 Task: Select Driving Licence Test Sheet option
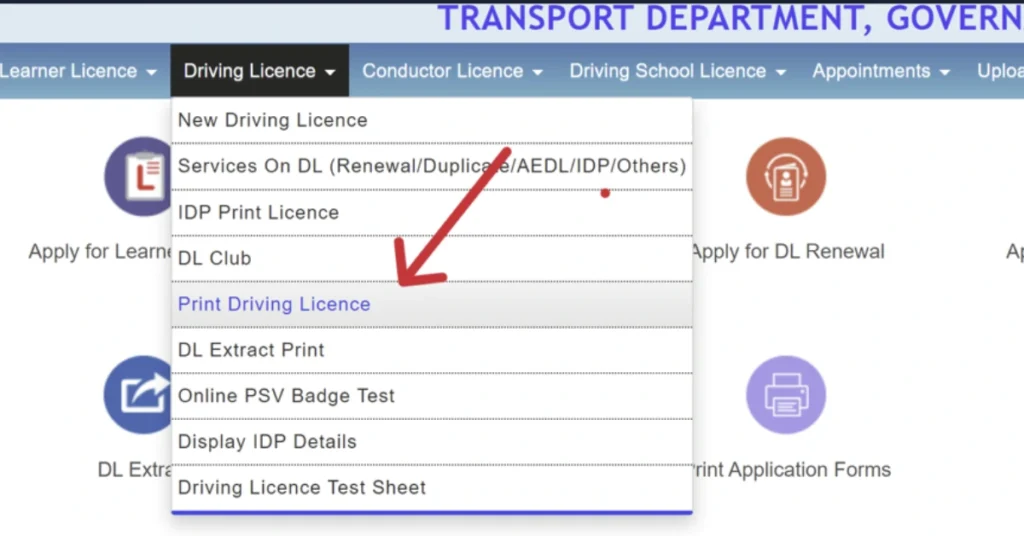[302, 488]
